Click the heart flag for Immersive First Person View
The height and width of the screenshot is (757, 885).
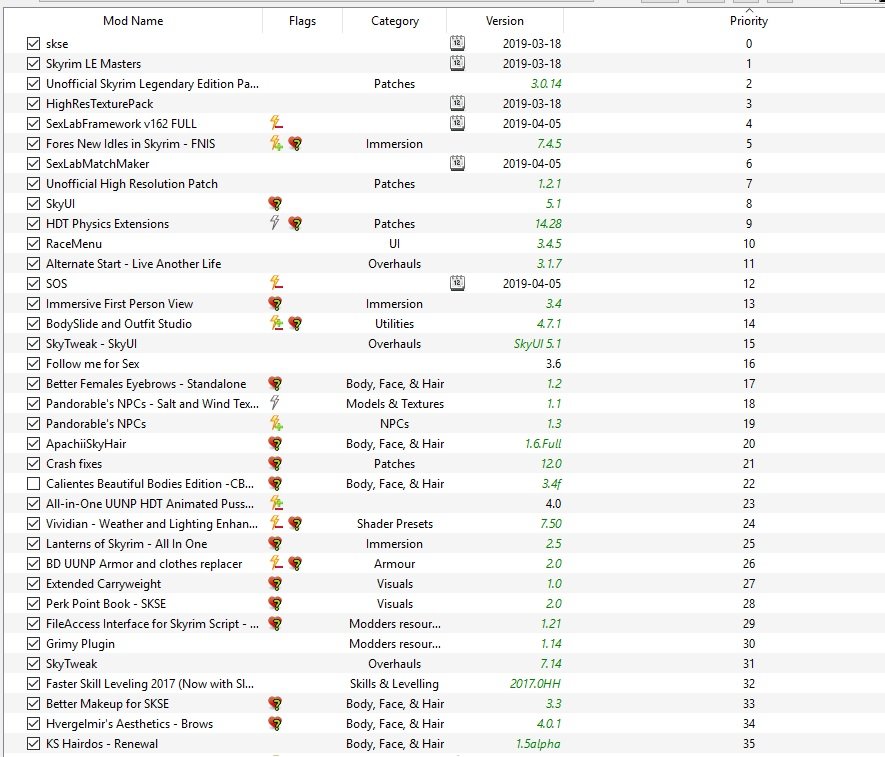pos(275,304)
